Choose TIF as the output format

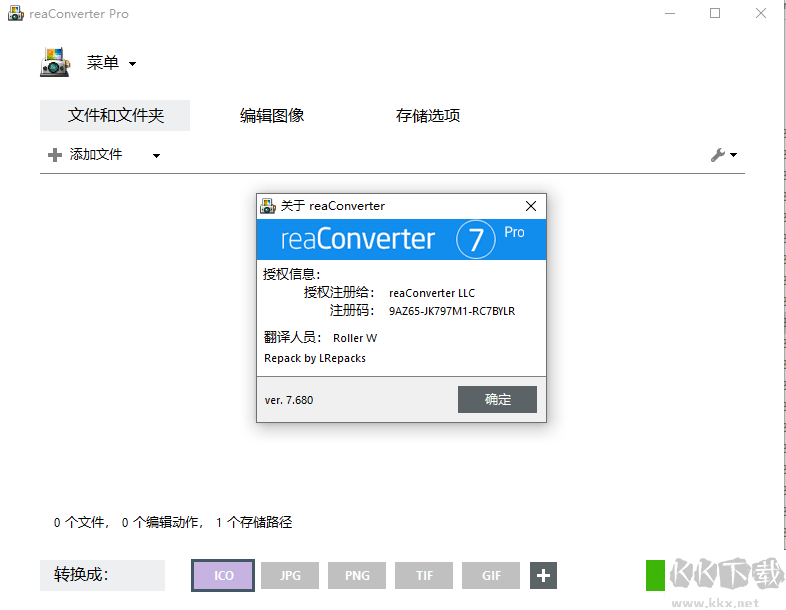pyautogui.click(x=424, y=575)
